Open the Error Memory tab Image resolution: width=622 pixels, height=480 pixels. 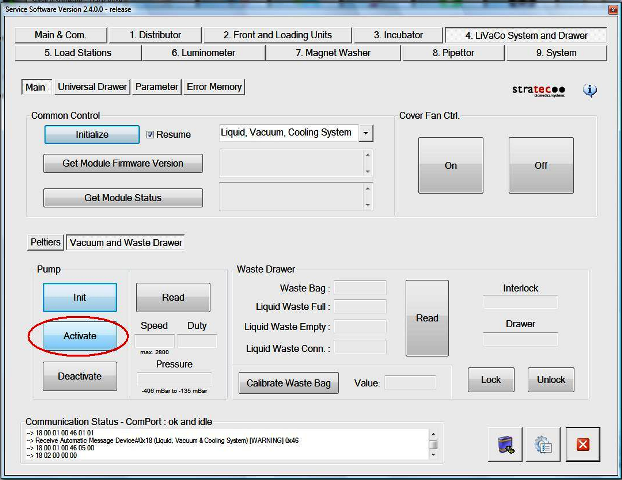coord(214,87)
